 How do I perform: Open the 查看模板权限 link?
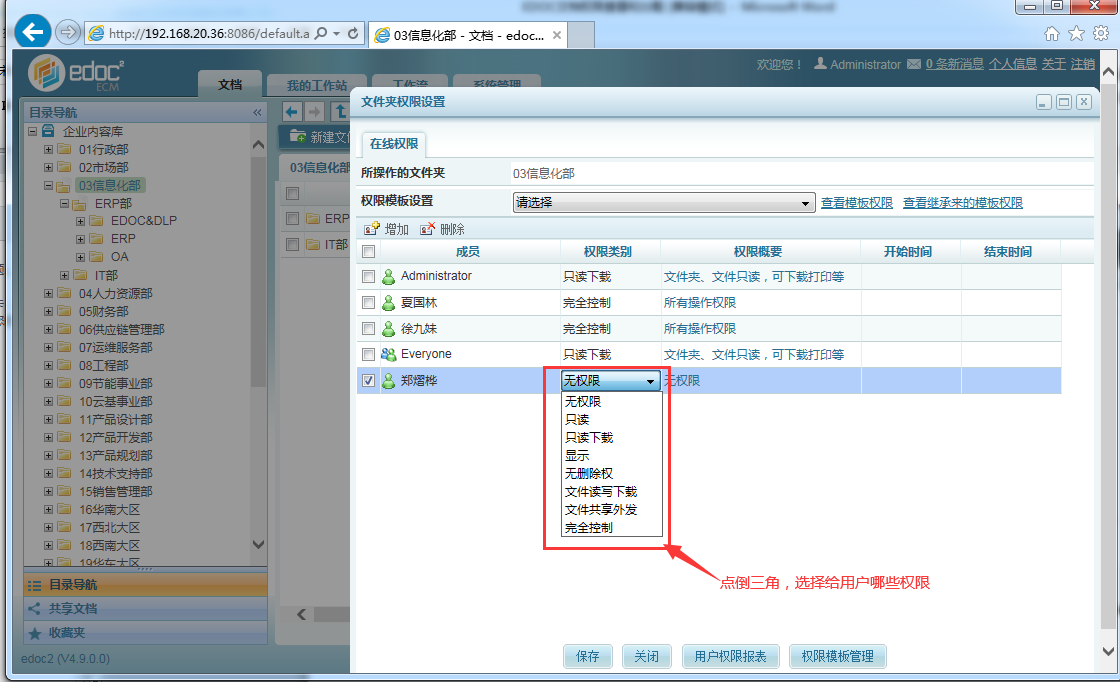tap(856, 203)
